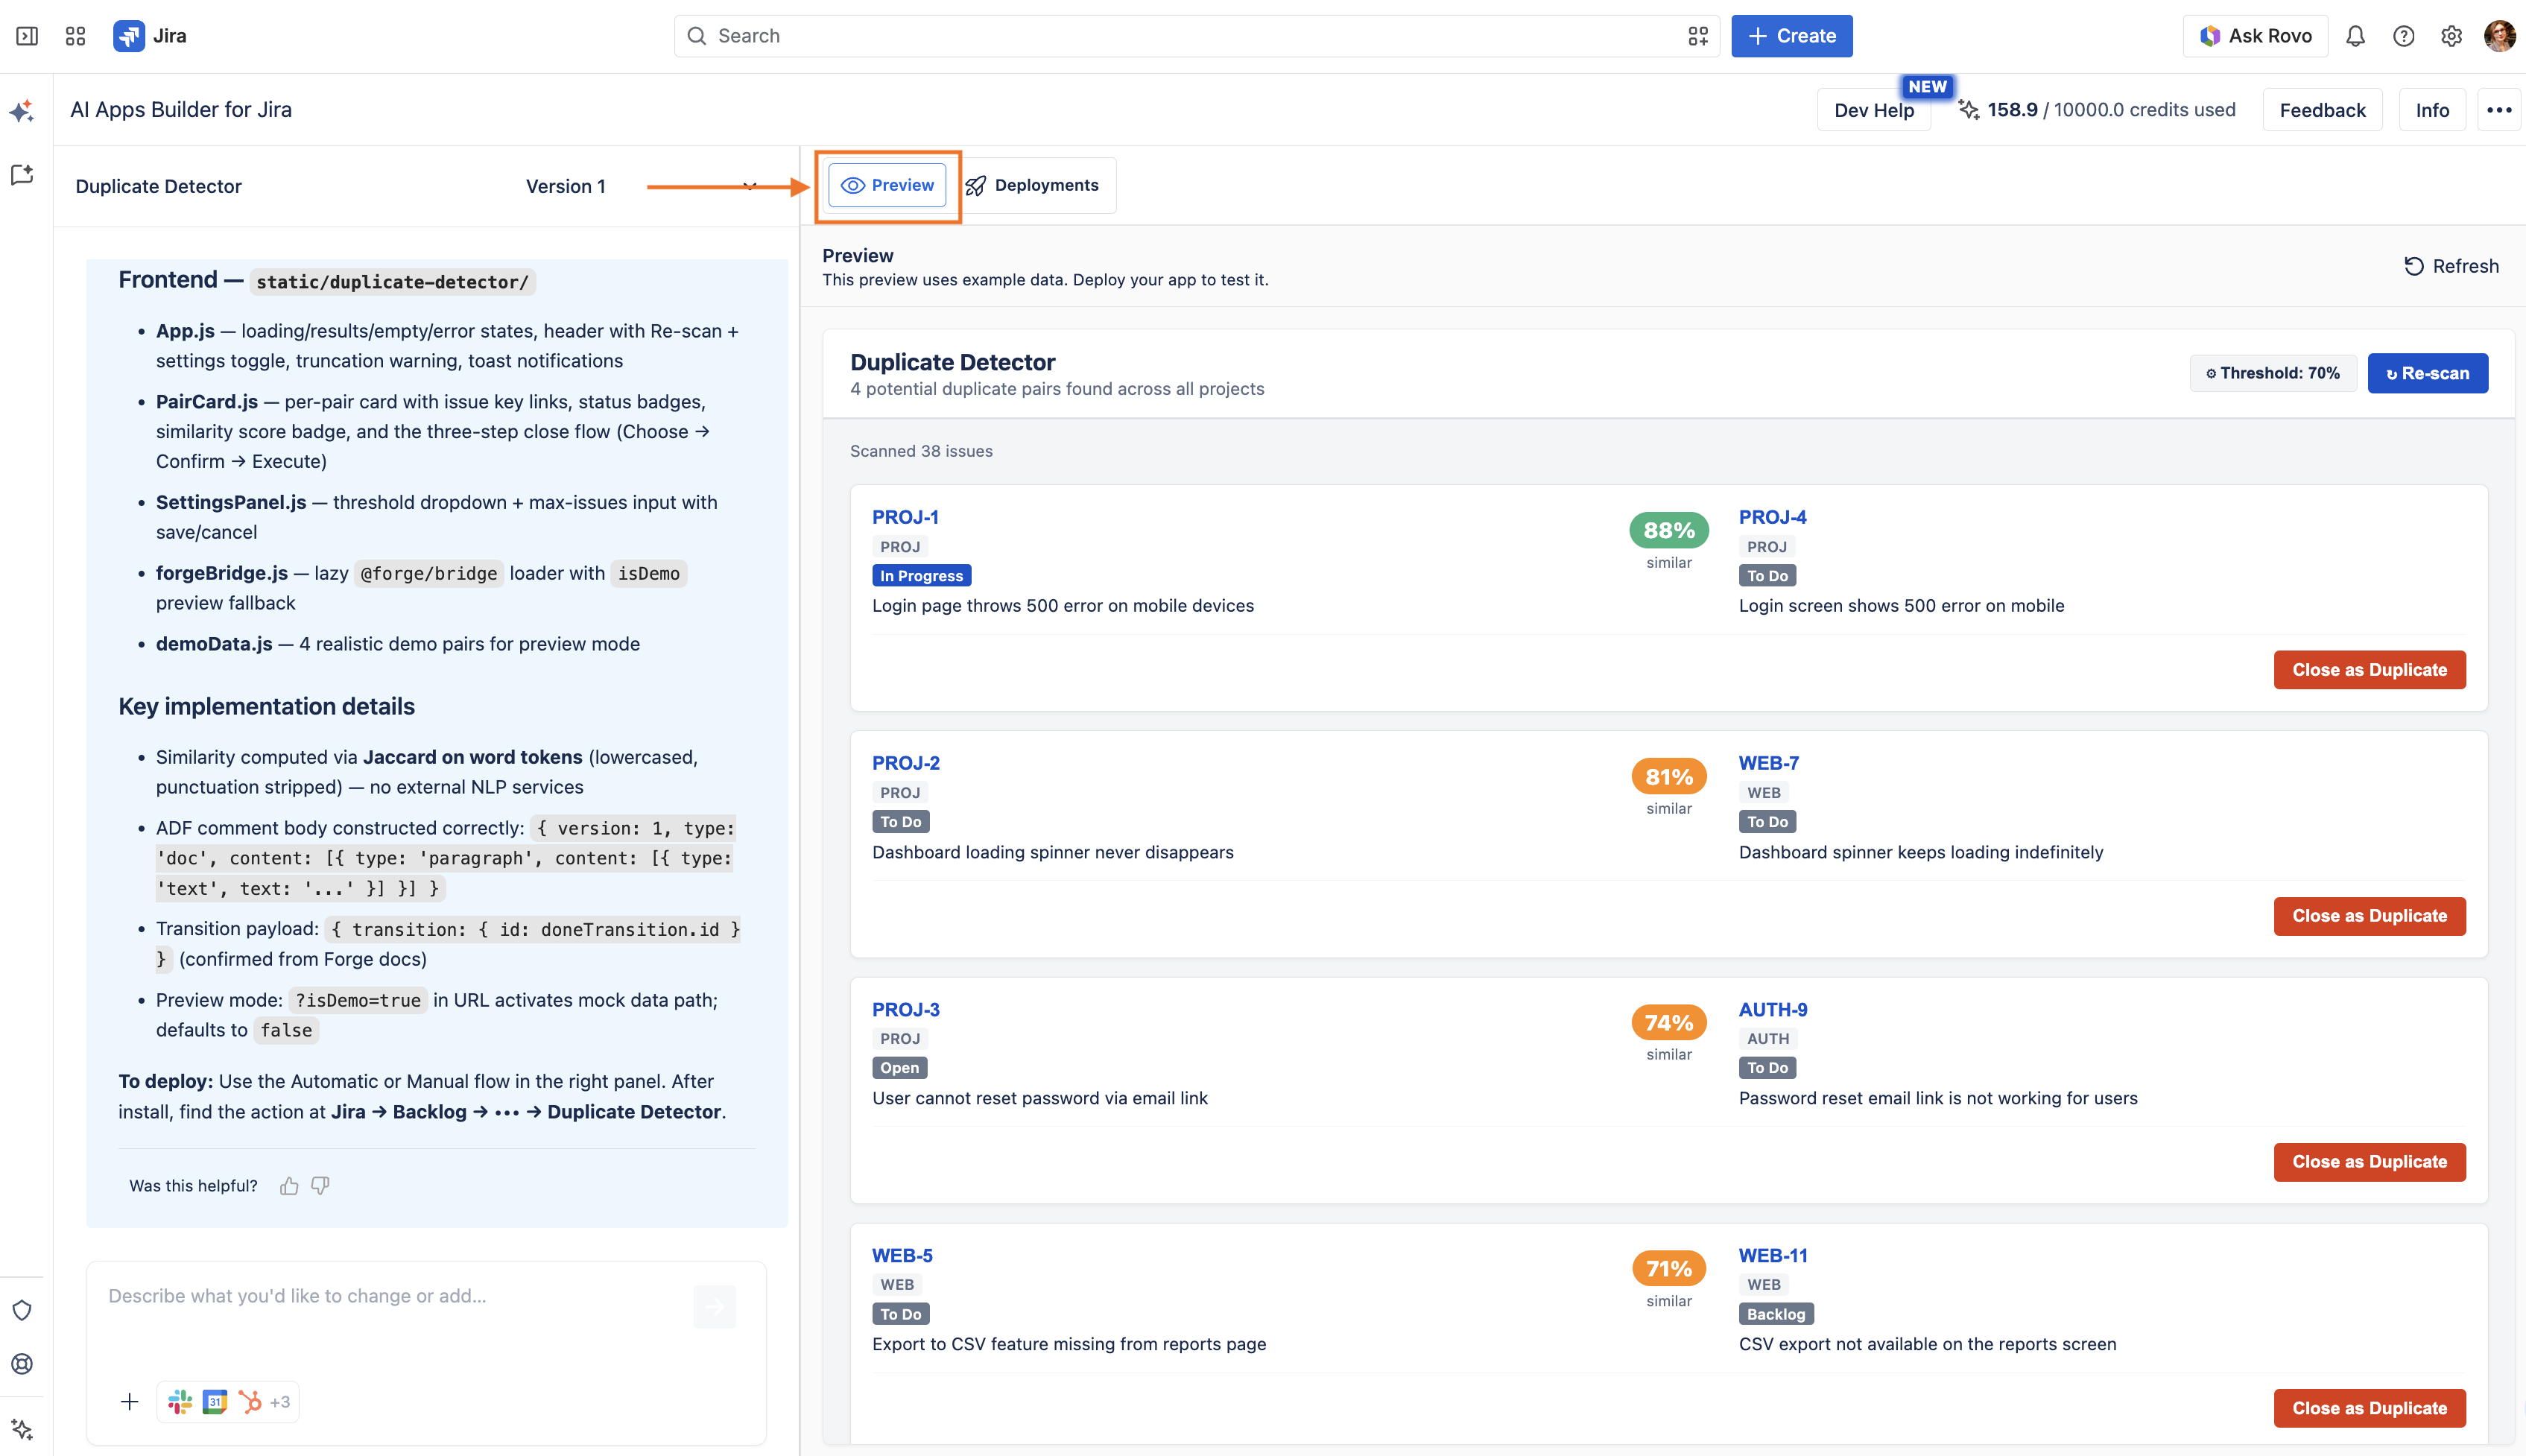The height and width of the screenshot is (1456, 2526).
Task: Open the AUTH-9 issue link
Action: coord(1773,1009)
